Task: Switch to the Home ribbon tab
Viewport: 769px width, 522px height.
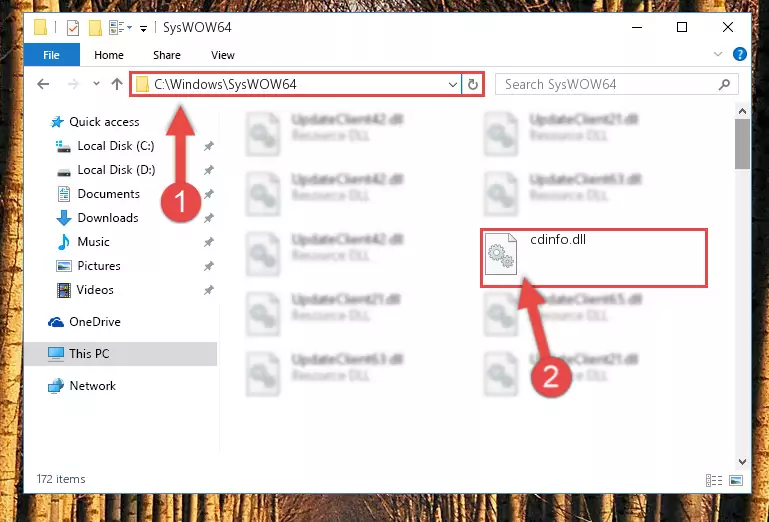Action: pos(109,55)
